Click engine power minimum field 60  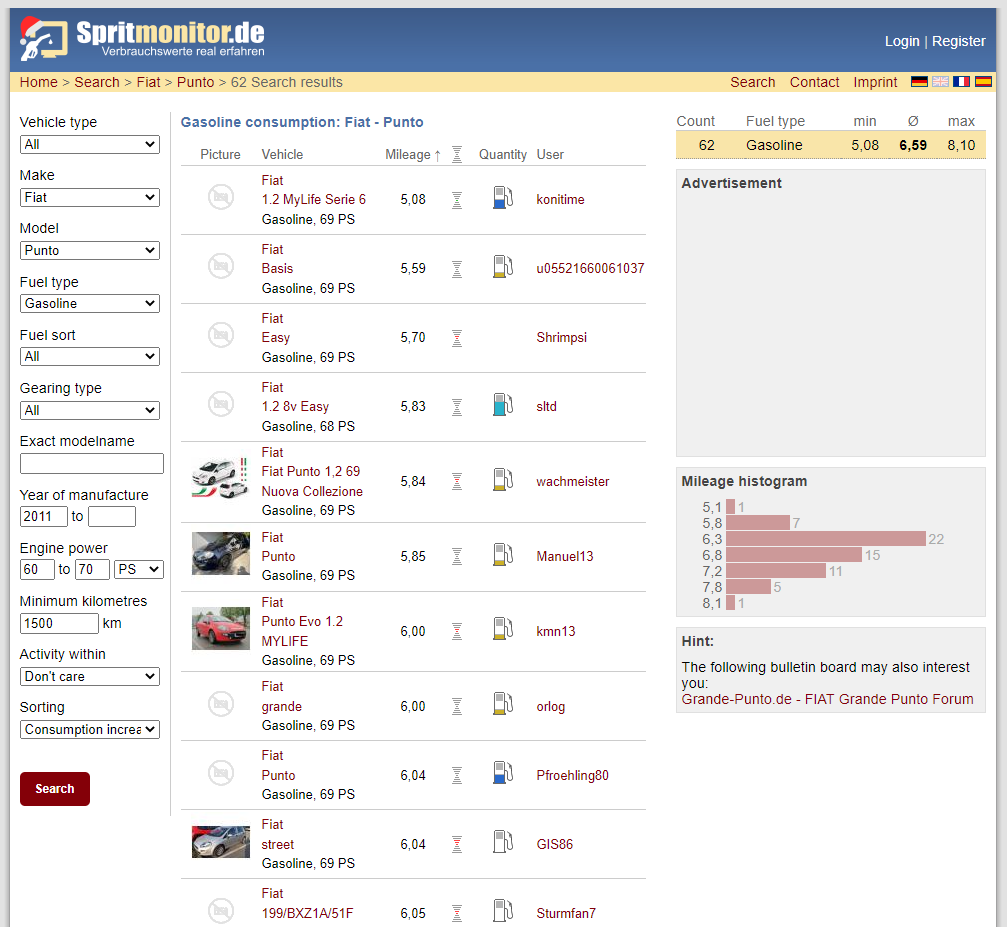pyautogui.click(x=37, y=569)
